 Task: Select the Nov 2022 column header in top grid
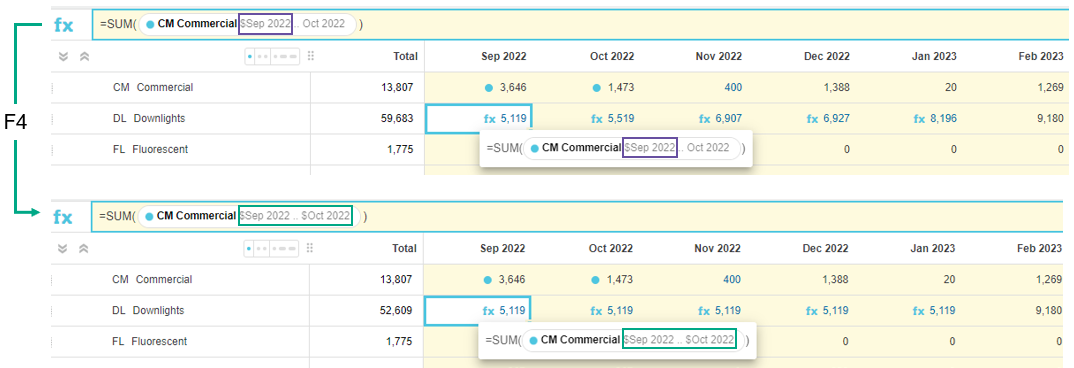pos(718,56)
